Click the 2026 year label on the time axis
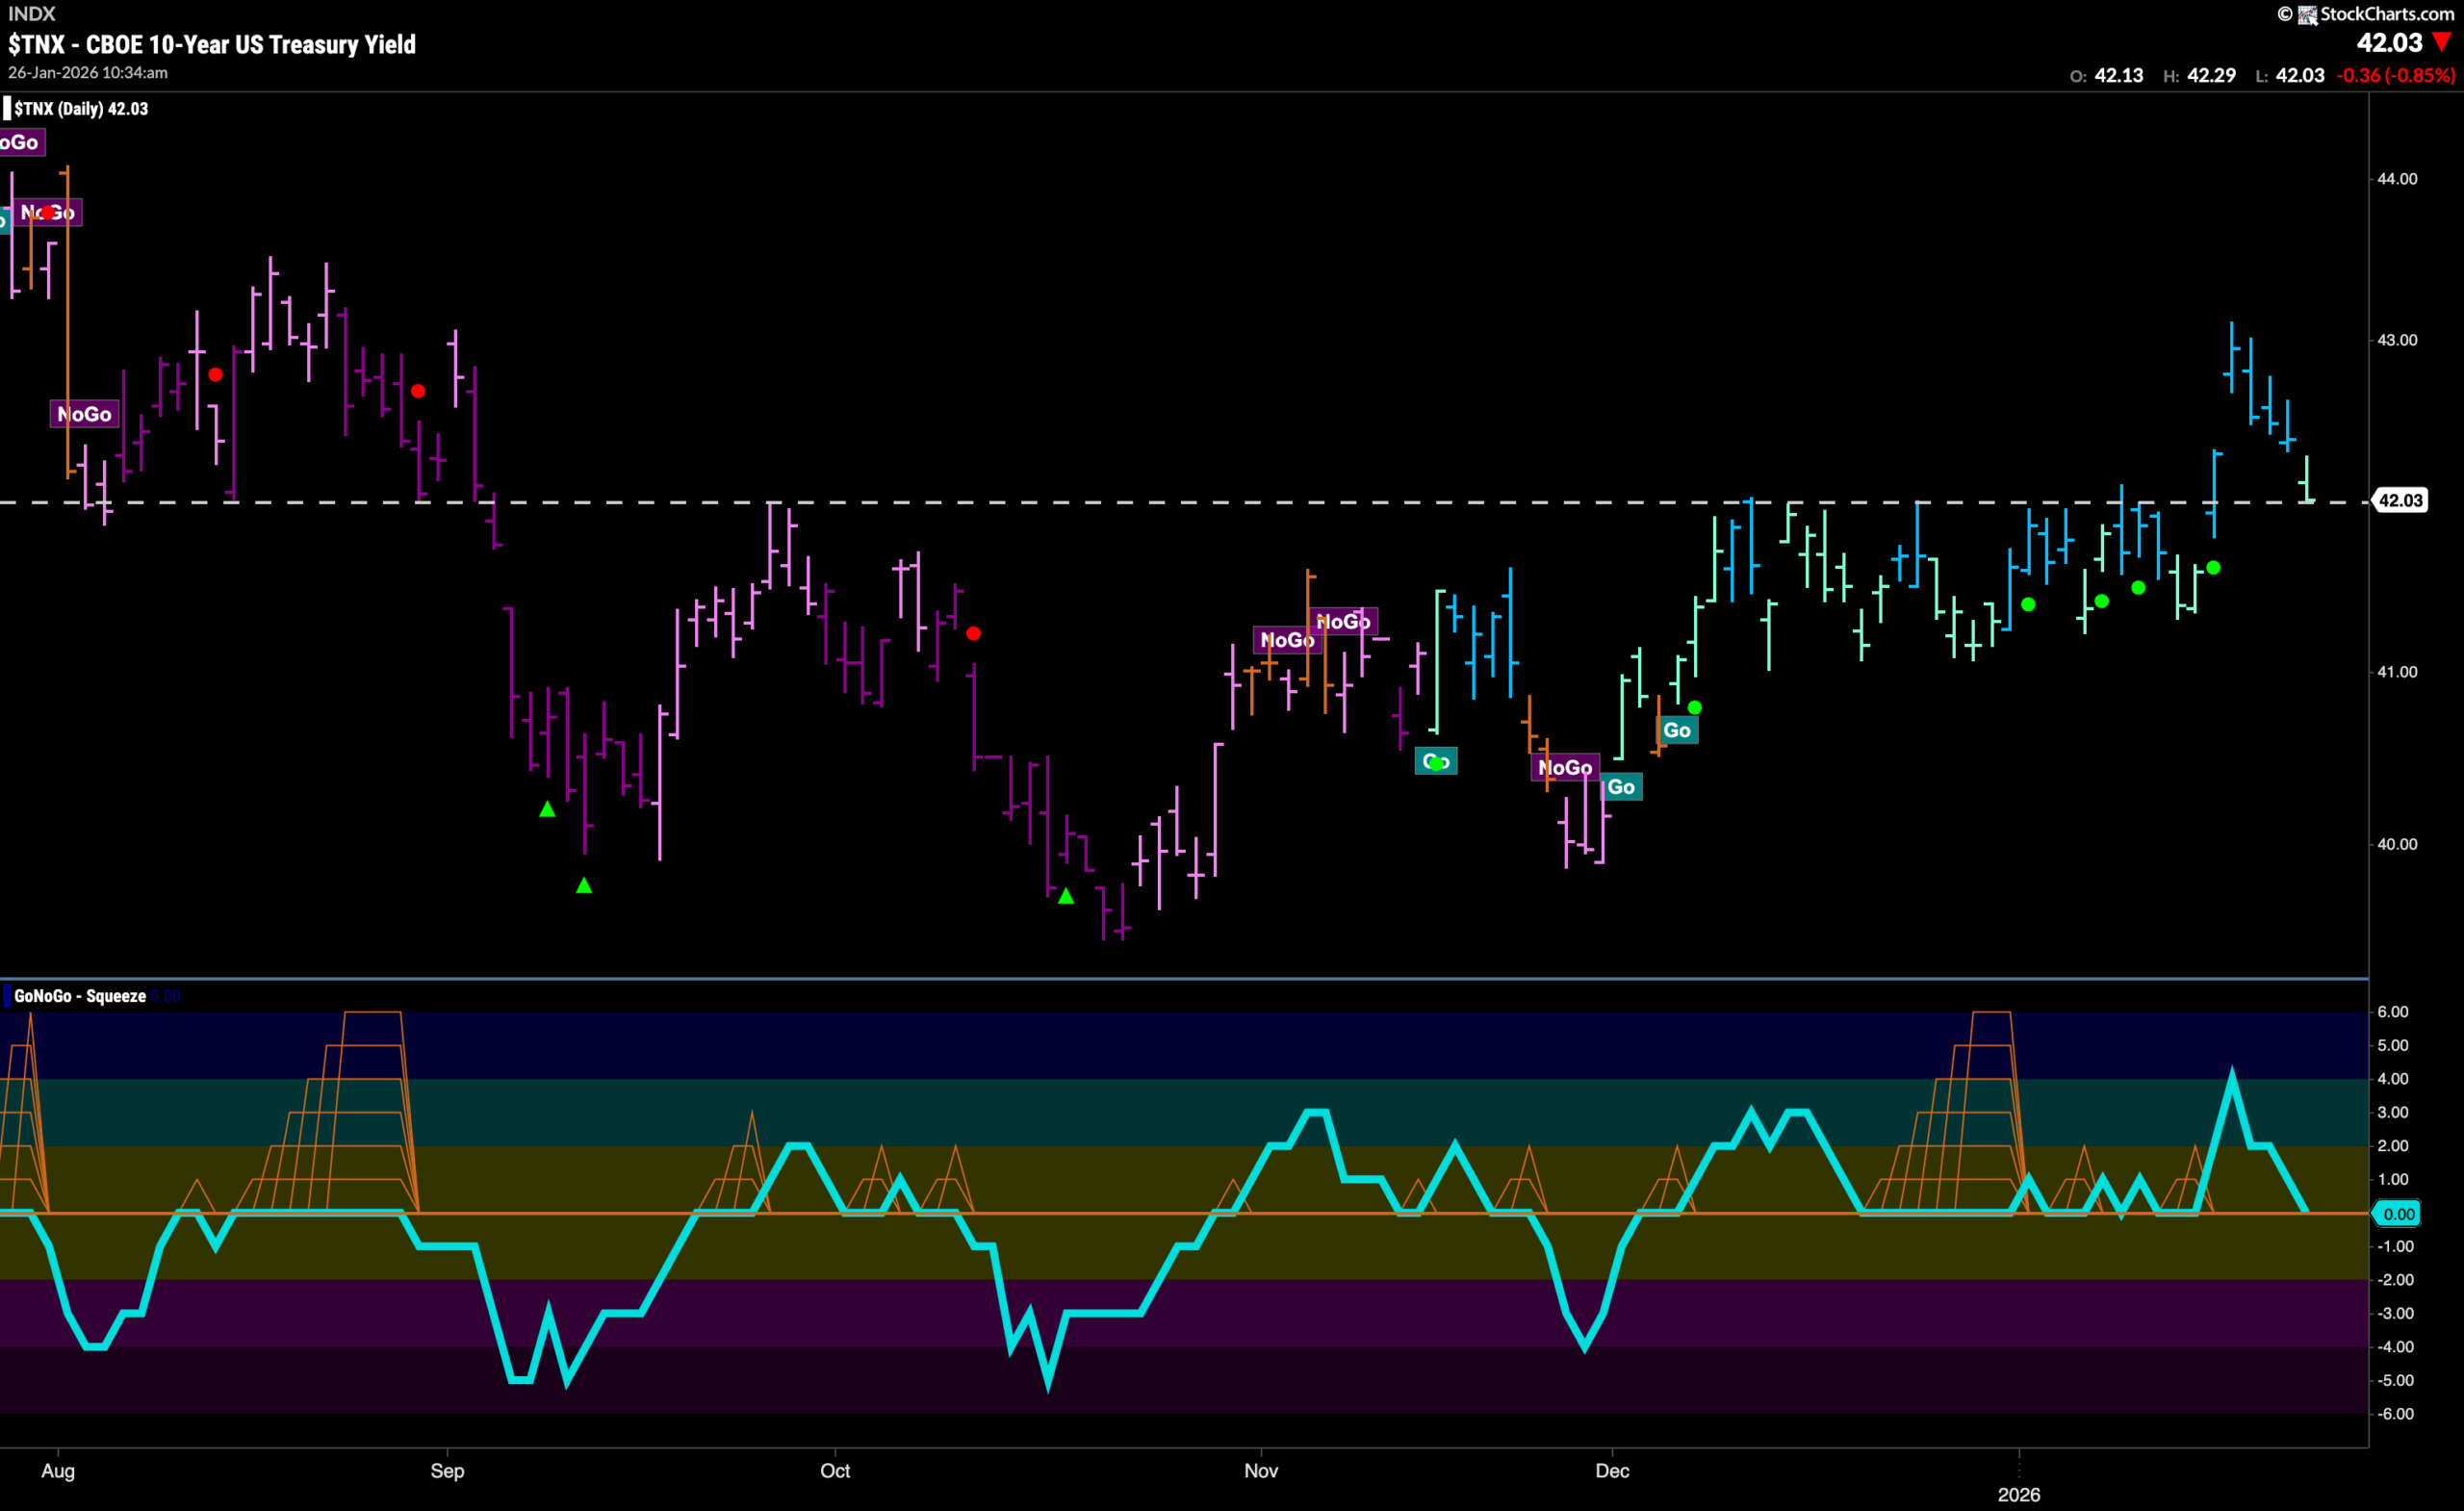 (x=2019, y=1495)
